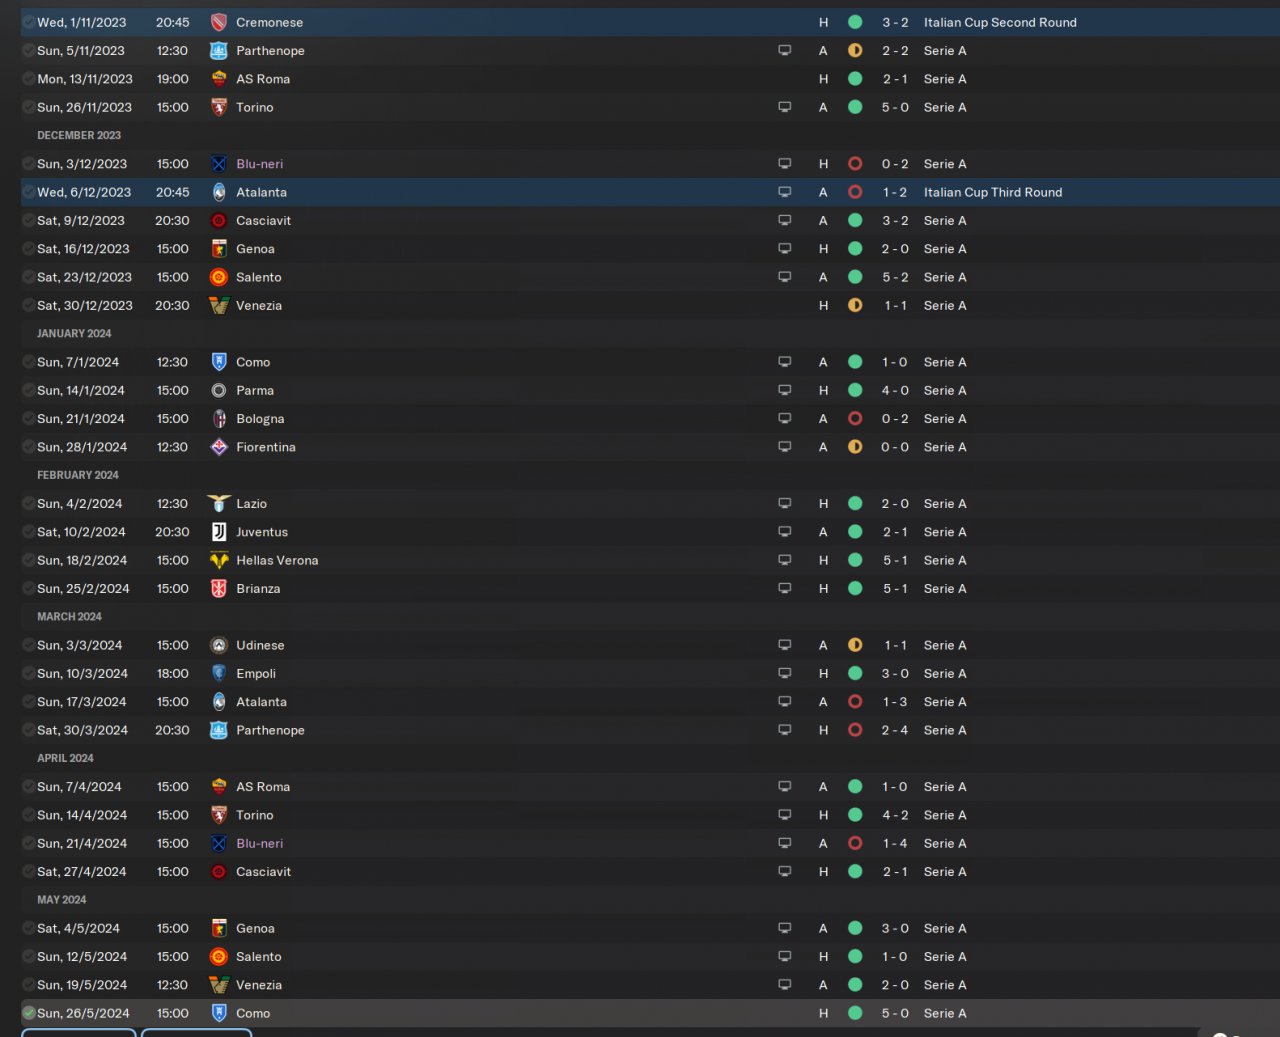
Task: Click the Venezia badge on 19/5/2024 row
Action: click(x=219, y=985)
